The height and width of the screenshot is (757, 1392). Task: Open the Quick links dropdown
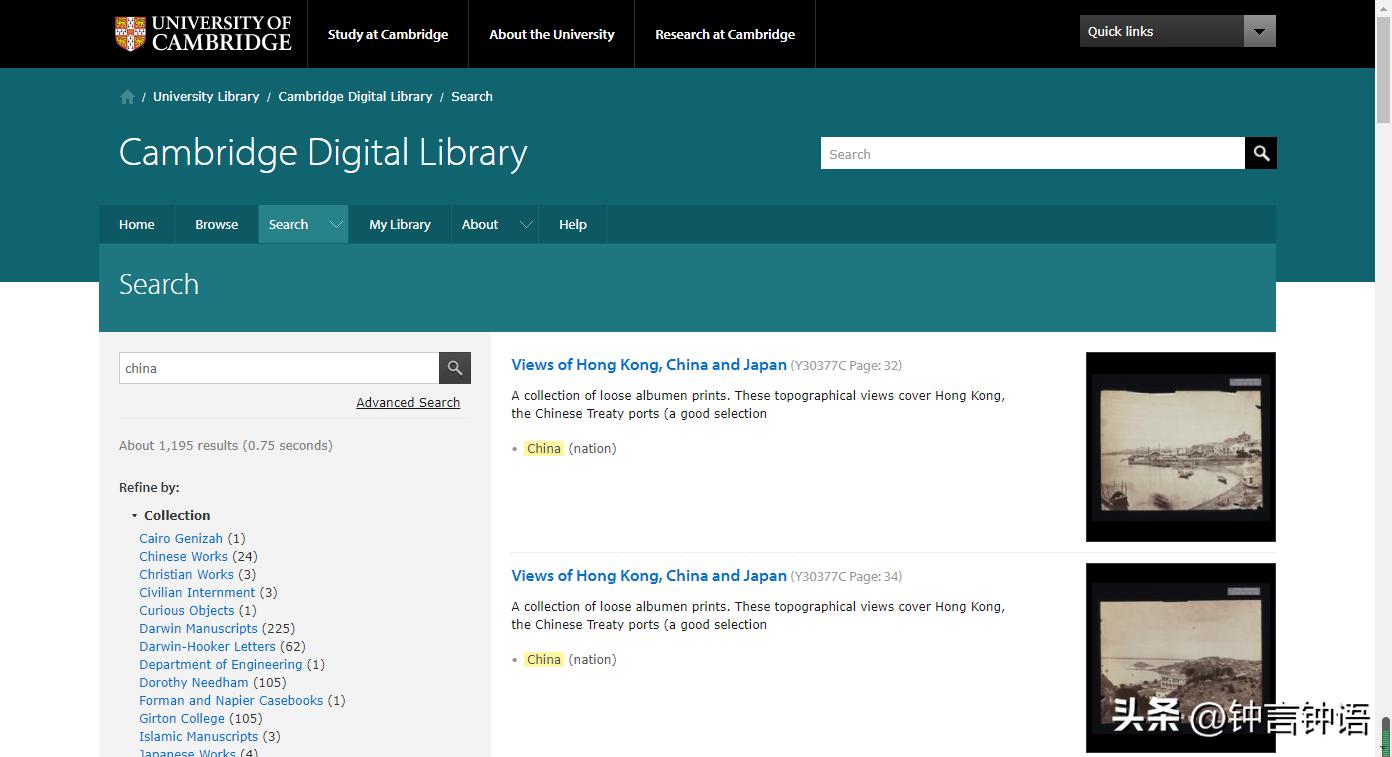point(1259,31)
